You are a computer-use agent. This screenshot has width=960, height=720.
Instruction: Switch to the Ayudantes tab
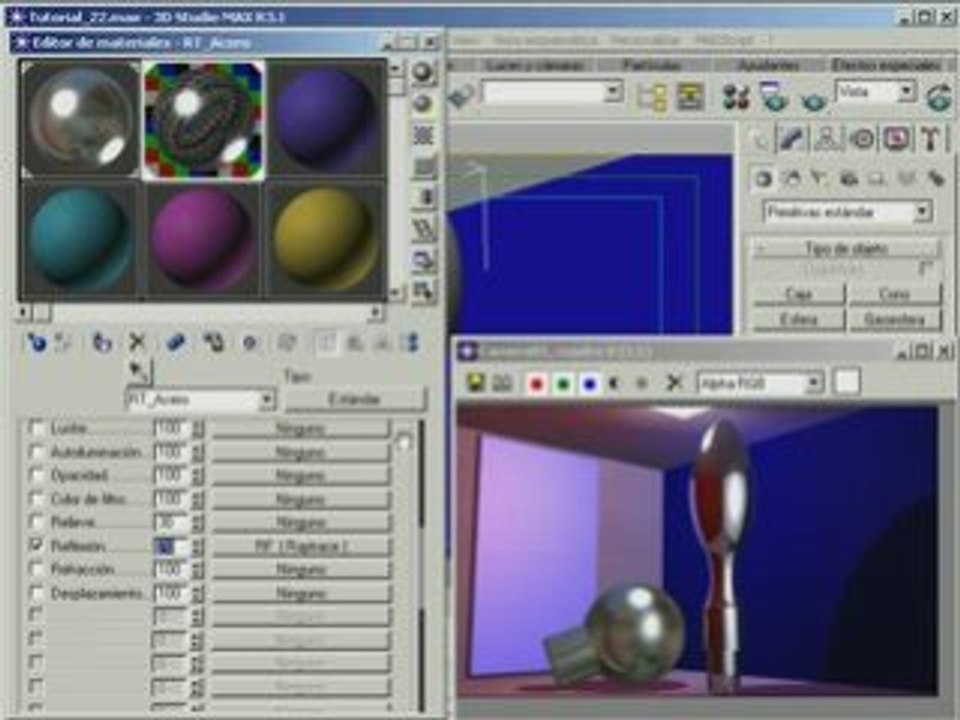(x=768, y=65)
